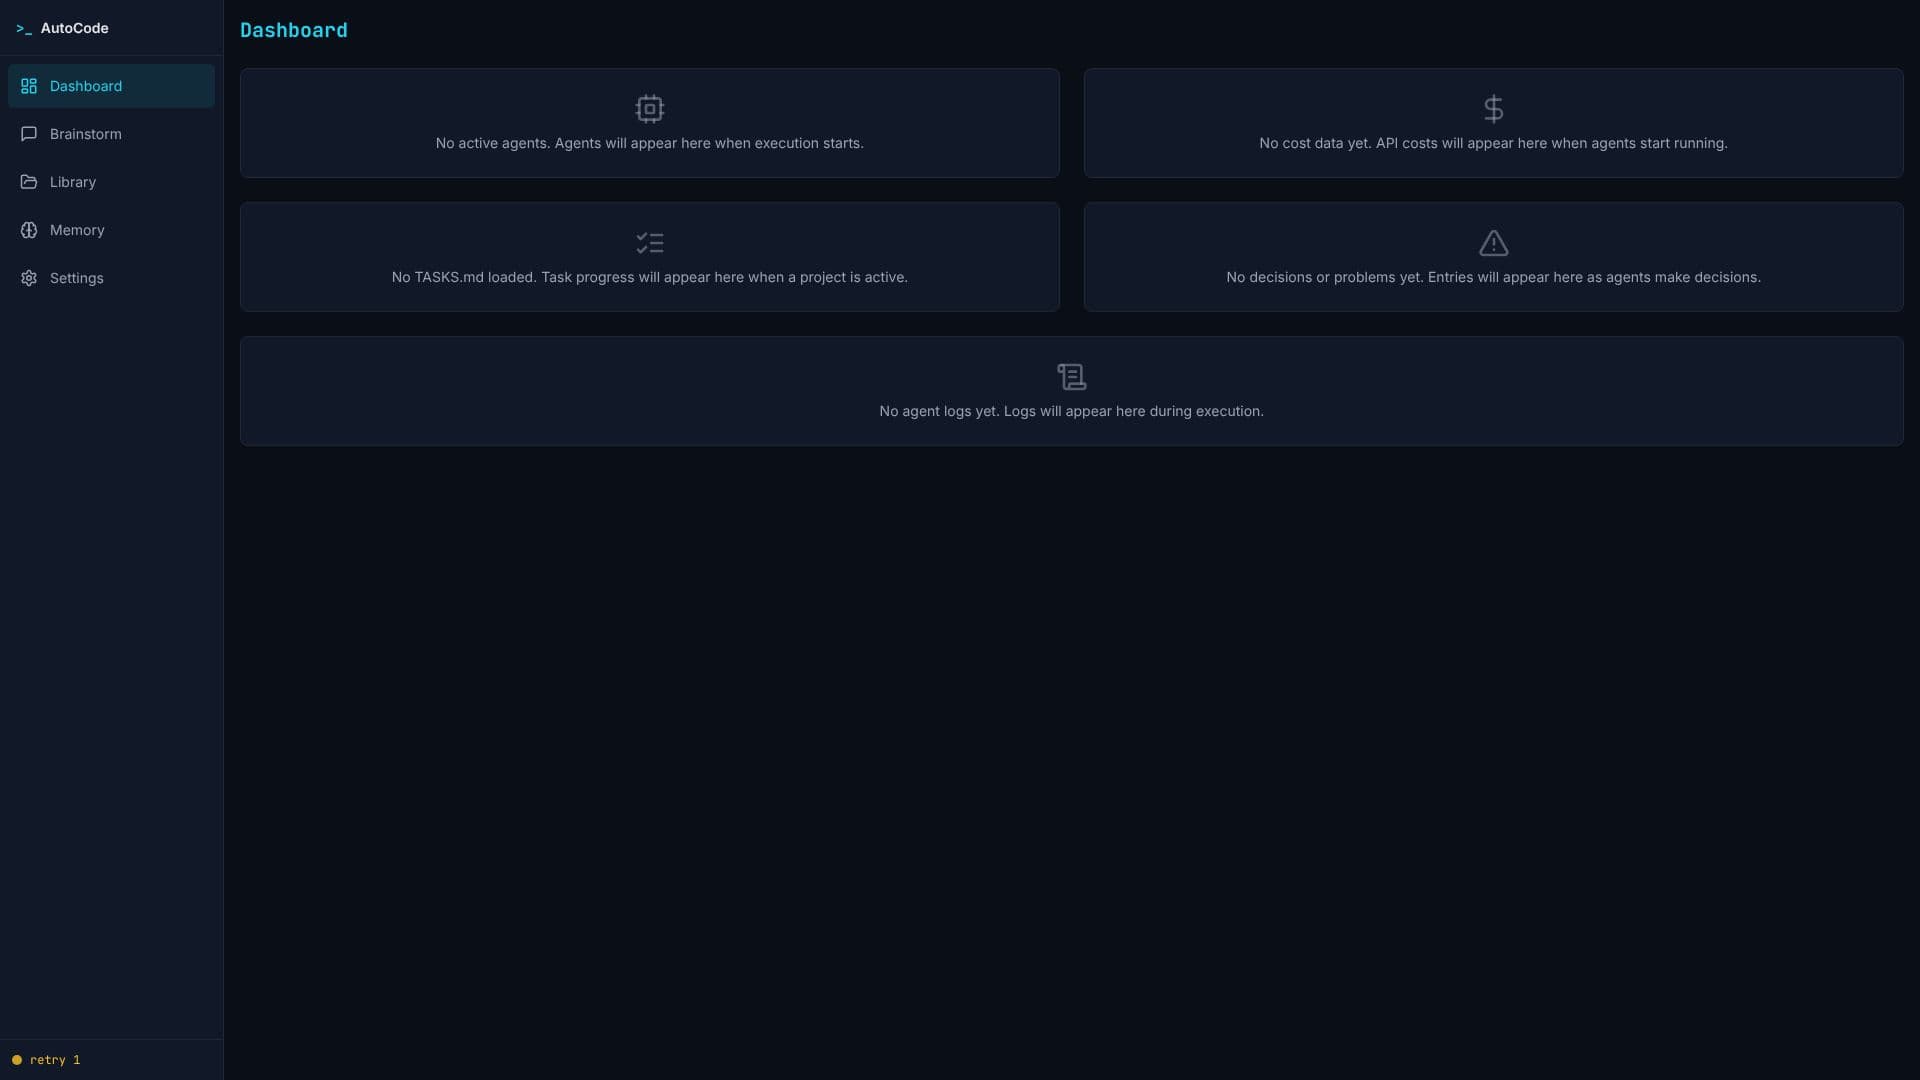Click 'No TASKS.md loaded' message text
1920x1080 pixels.
650,277
